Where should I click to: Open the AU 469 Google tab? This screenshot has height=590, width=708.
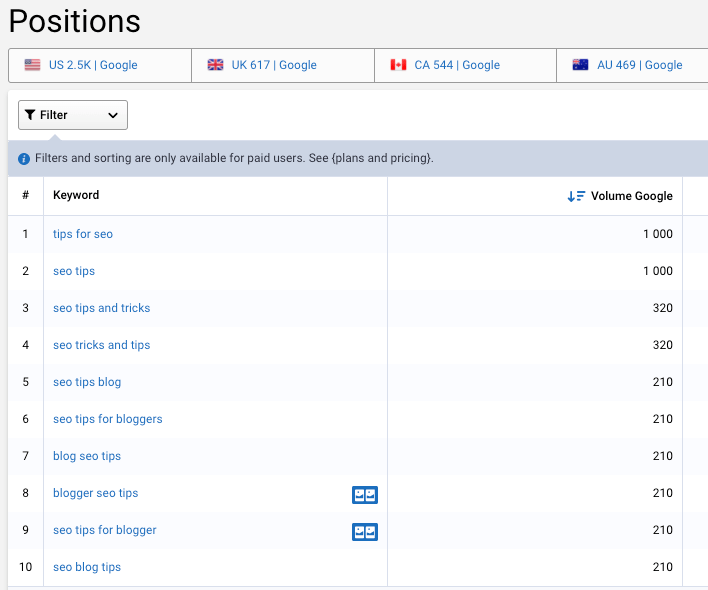632,65
